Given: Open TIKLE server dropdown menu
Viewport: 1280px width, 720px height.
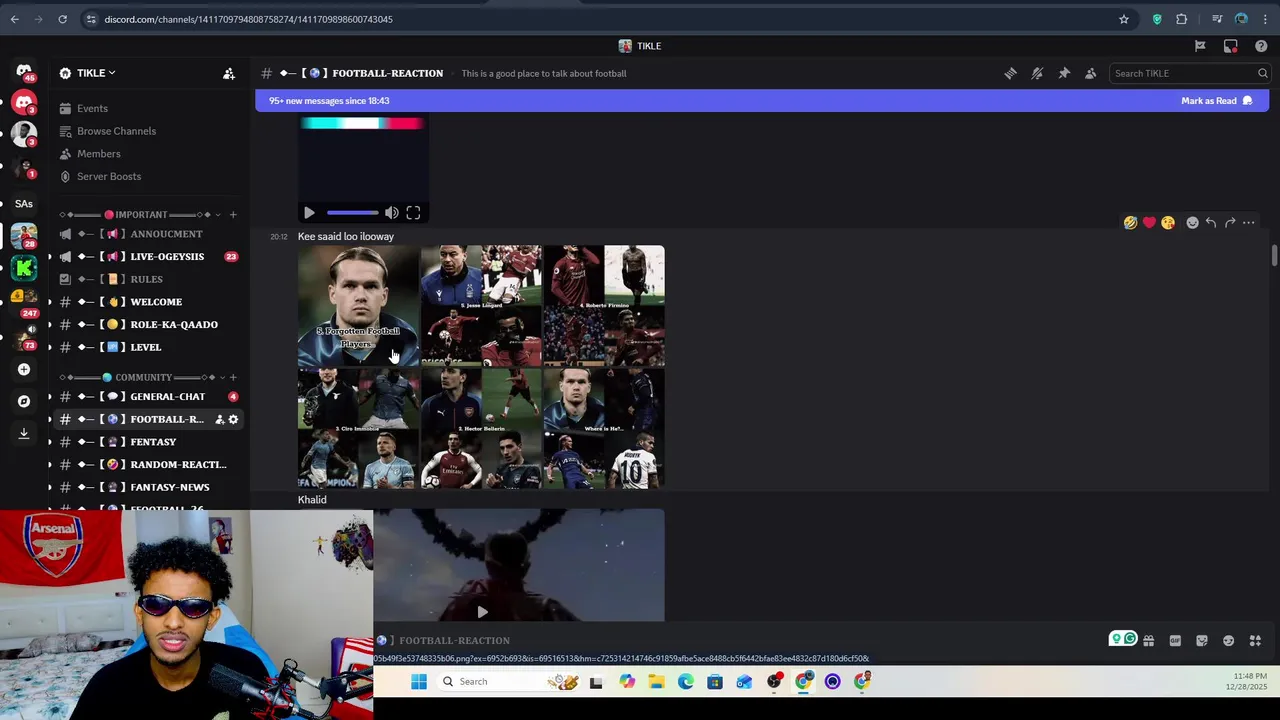Looking at the screenshot, I should (97, 73).
